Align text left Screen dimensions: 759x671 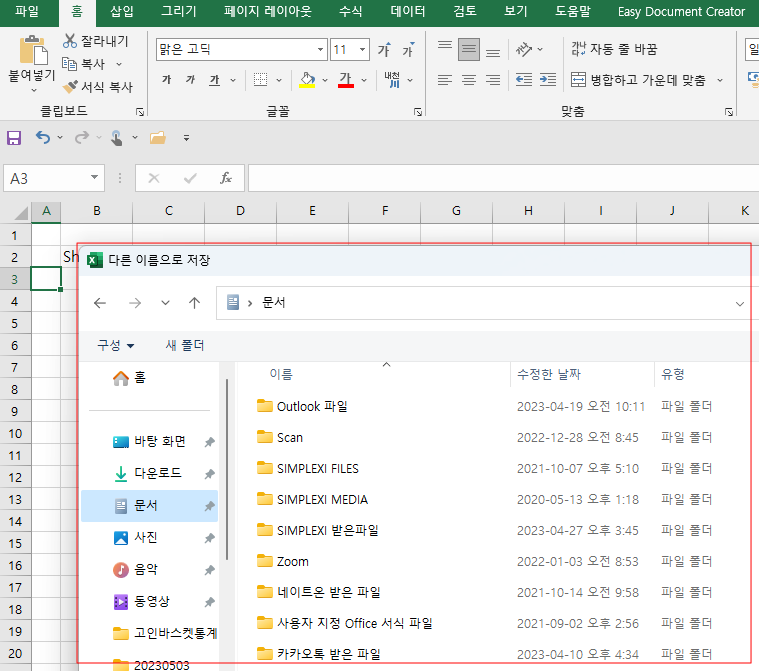tap(444, 80)
